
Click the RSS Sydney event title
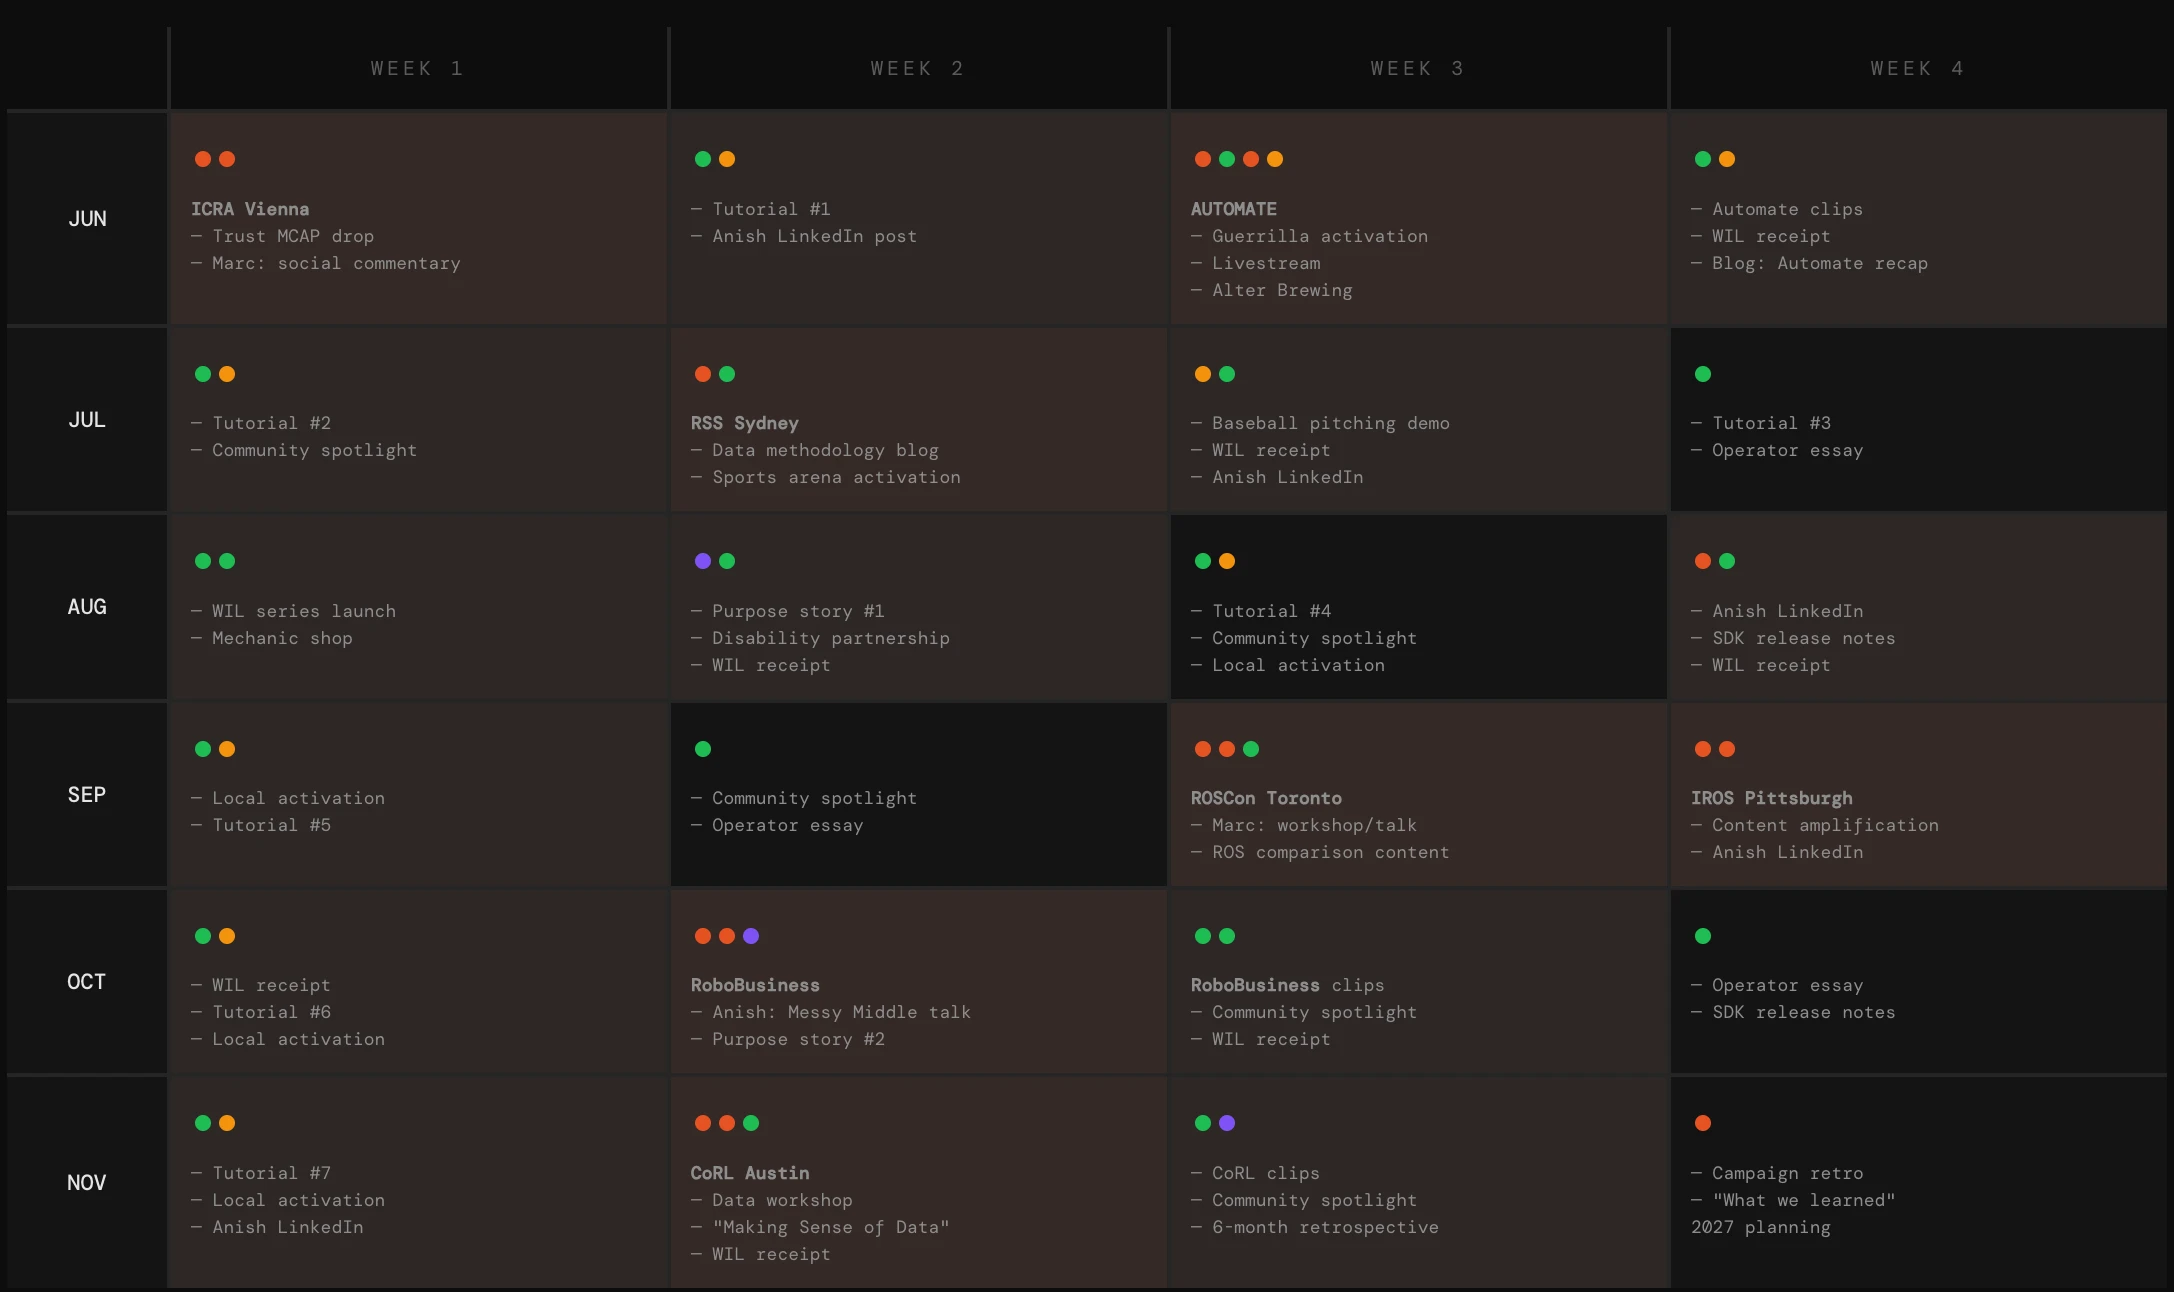point(745,423)
